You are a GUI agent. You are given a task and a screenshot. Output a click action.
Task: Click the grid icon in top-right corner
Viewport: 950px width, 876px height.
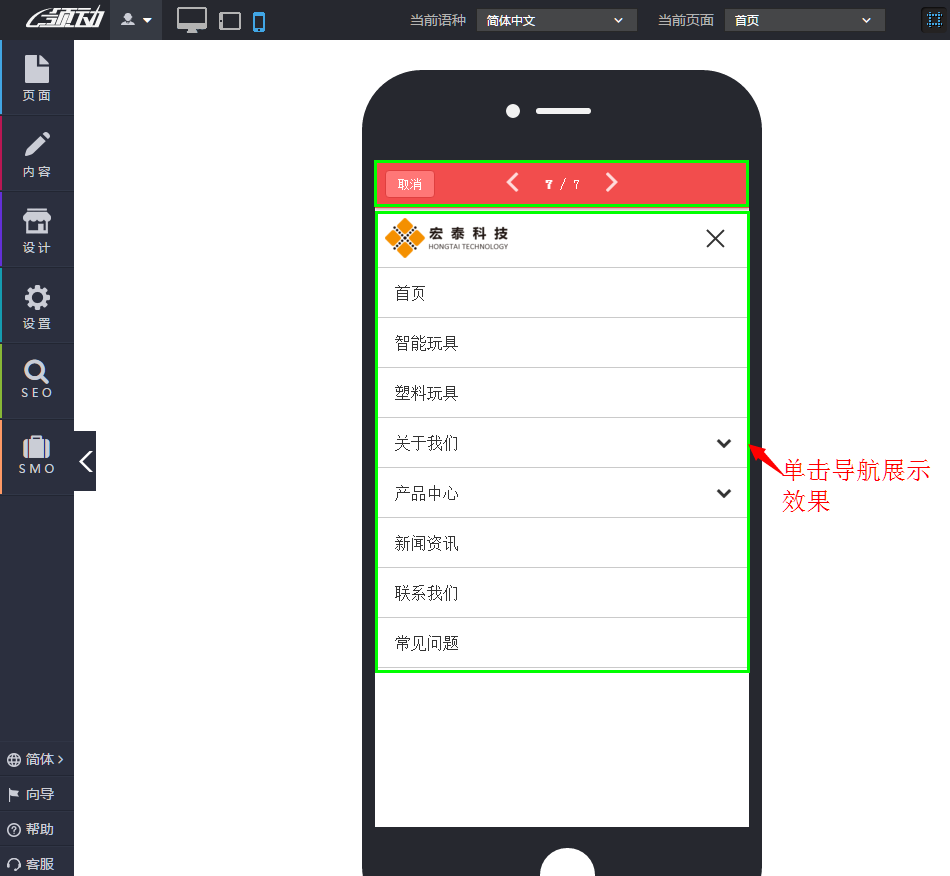pos(932,19)
